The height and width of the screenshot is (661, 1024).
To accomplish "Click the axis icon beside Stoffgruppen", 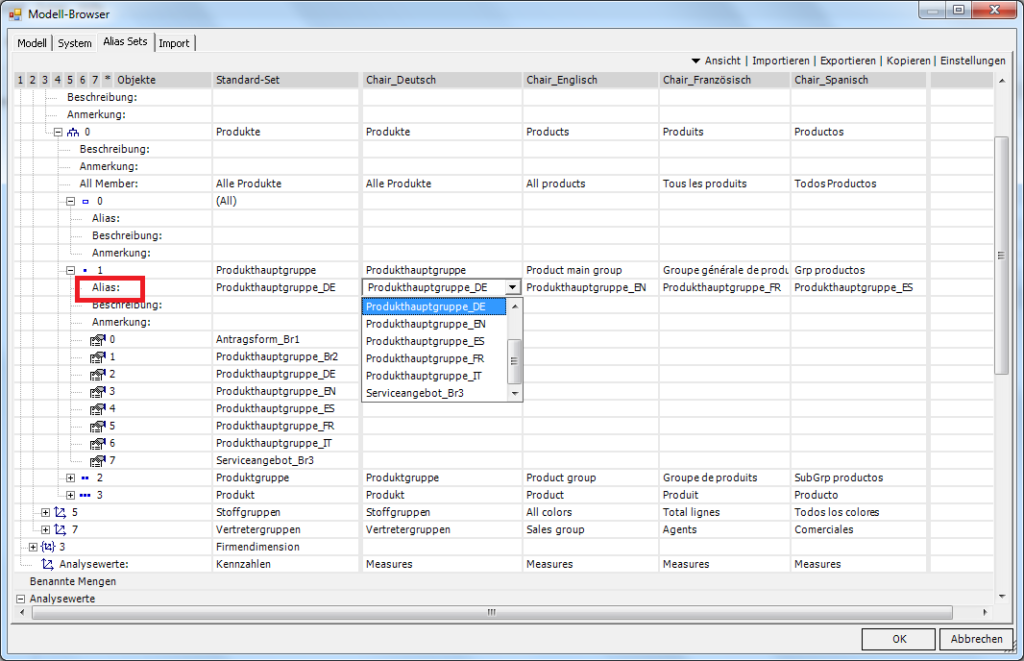I will tap(60, 512).
